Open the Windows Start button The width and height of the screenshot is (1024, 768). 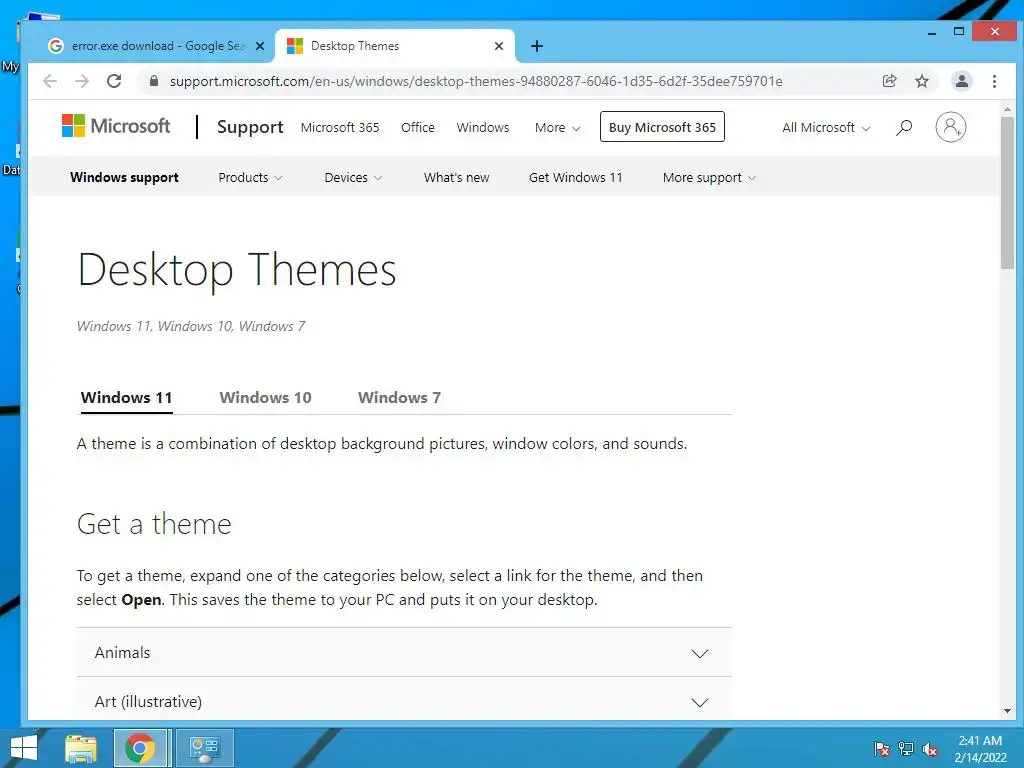tap(24, 748)
